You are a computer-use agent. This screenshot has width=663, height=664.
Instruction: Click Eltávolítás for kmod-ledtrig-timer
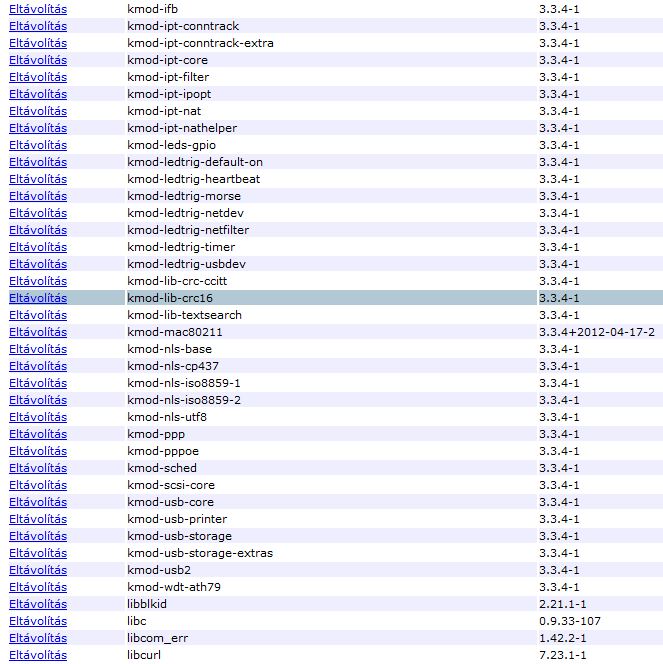38,247
